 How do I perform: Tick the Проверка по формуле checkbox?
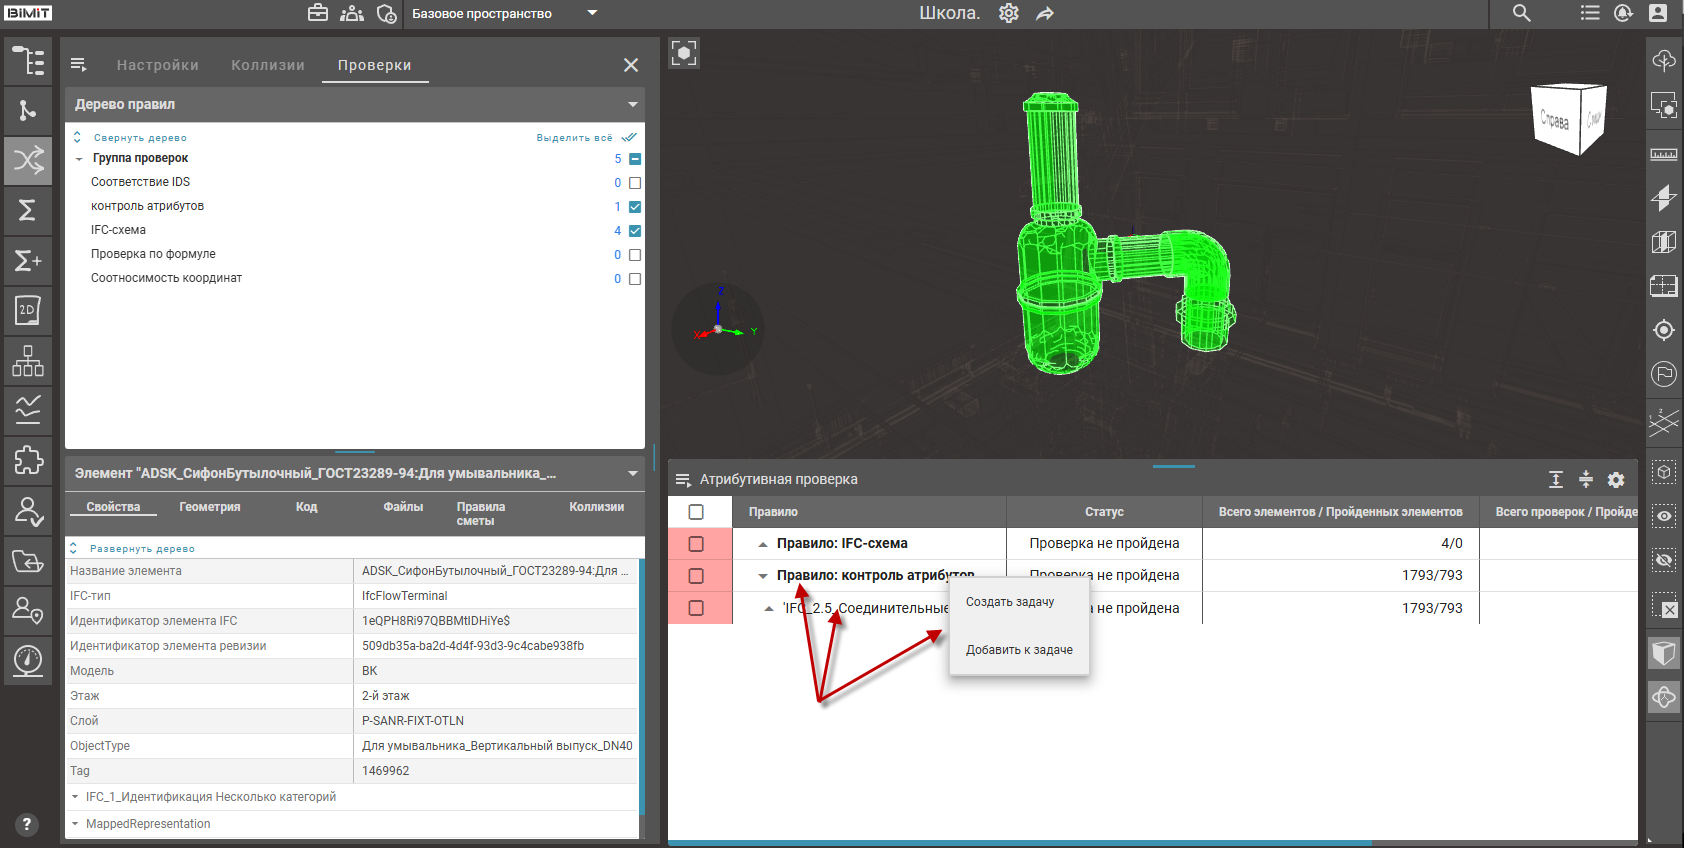635,255
